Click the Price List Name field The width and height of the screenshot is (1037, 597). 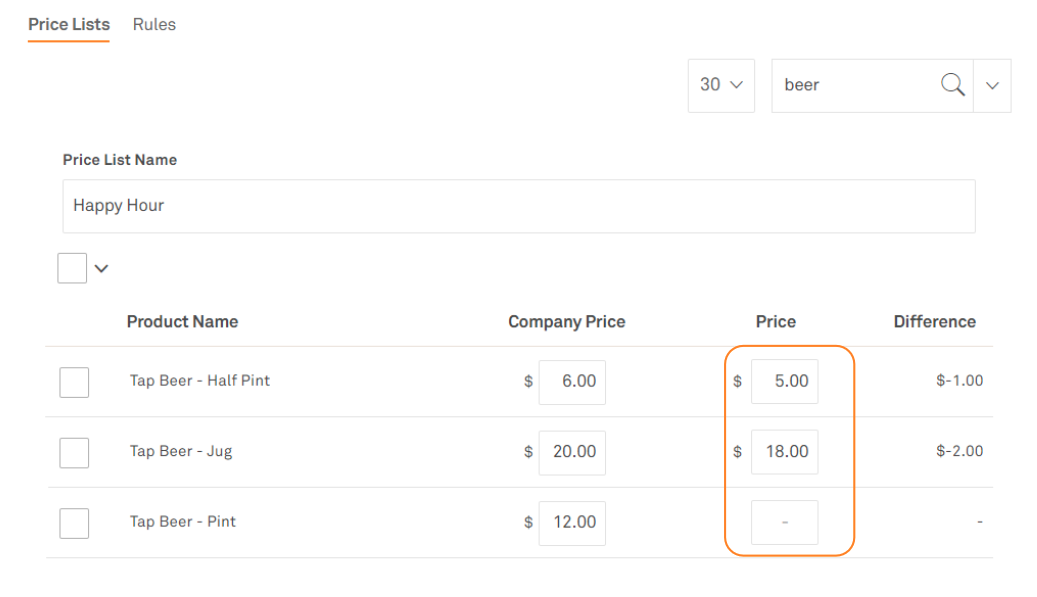pyautogui.click(x=518, y=206)
